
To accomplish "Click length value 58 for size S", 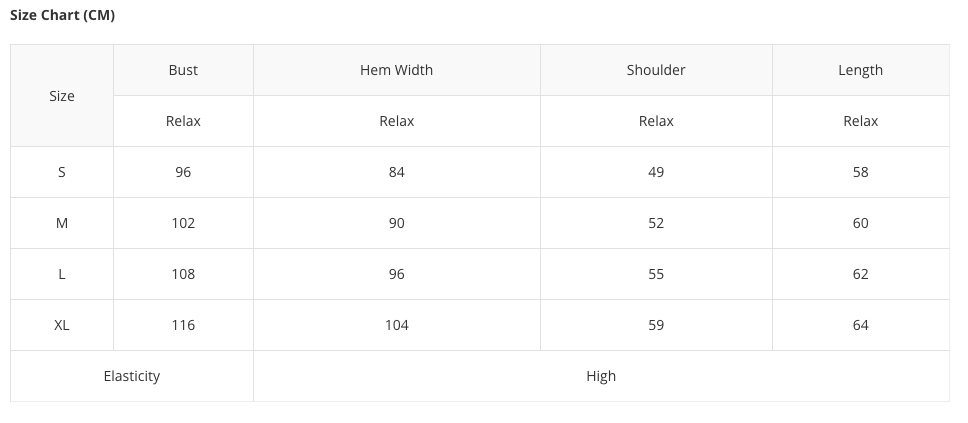I will (x=860, y=172).
